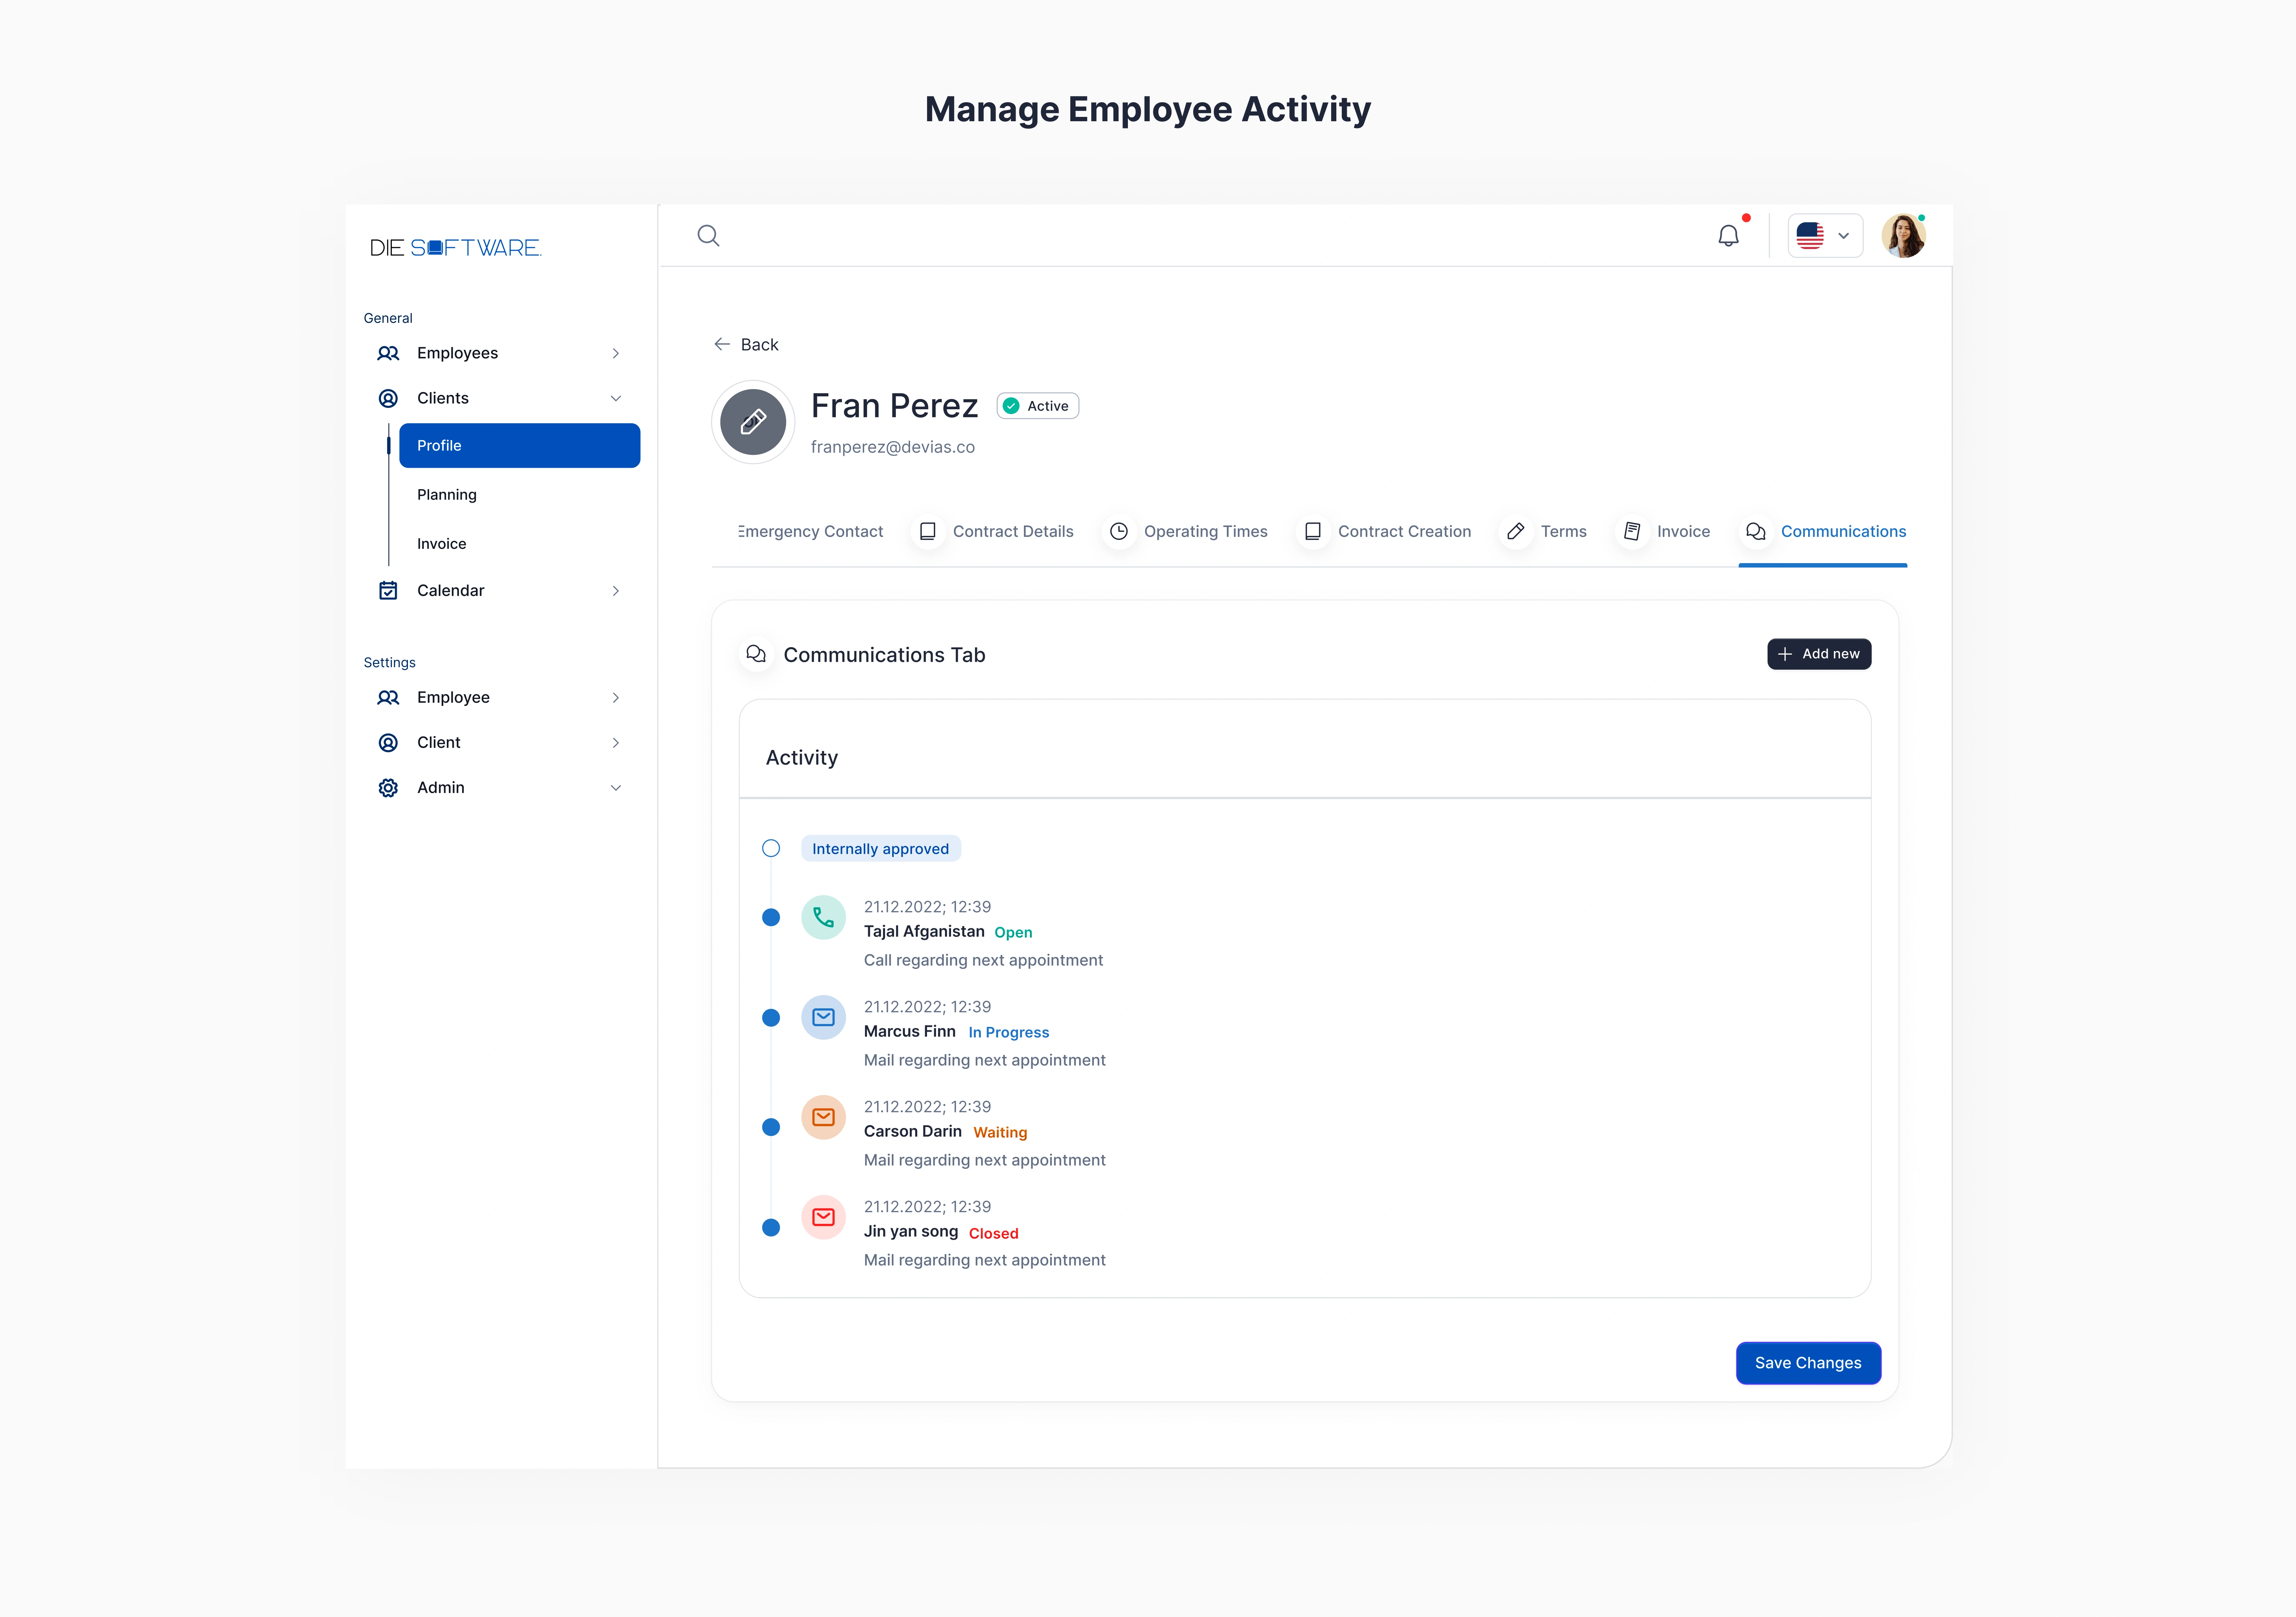
Task: Open notifications via the bell icon
Action: [1728, 235]
